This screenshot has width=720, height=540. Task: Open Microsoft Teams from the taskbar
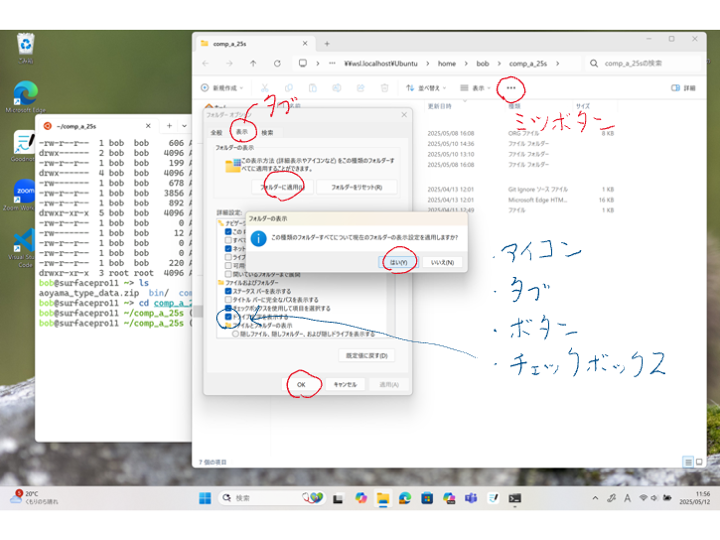[471, 498]
